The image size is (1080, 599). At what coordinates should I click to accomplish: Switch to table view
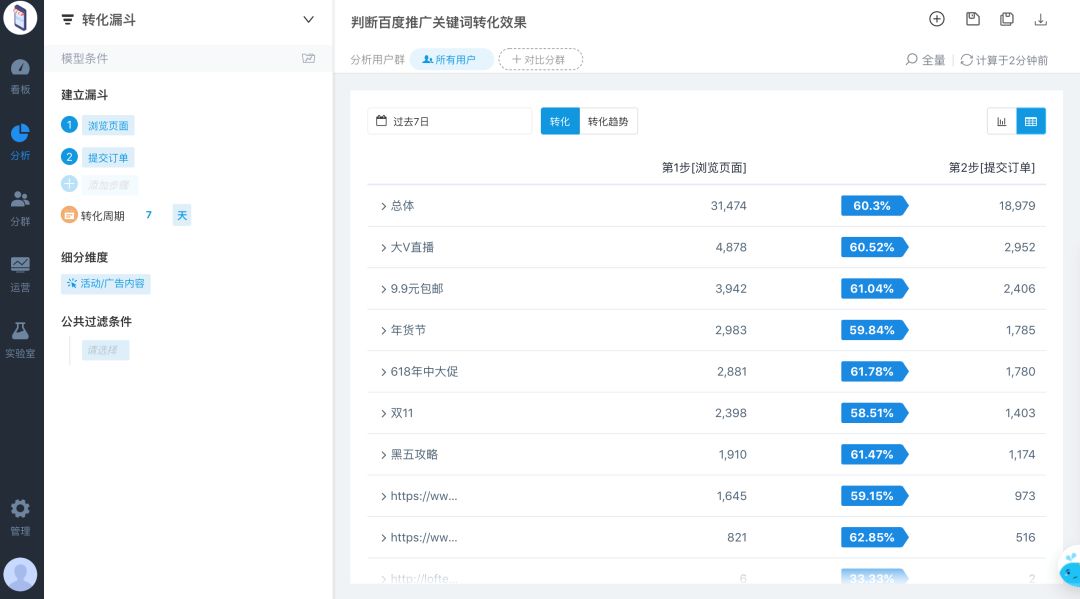(x=1031, y=122)
